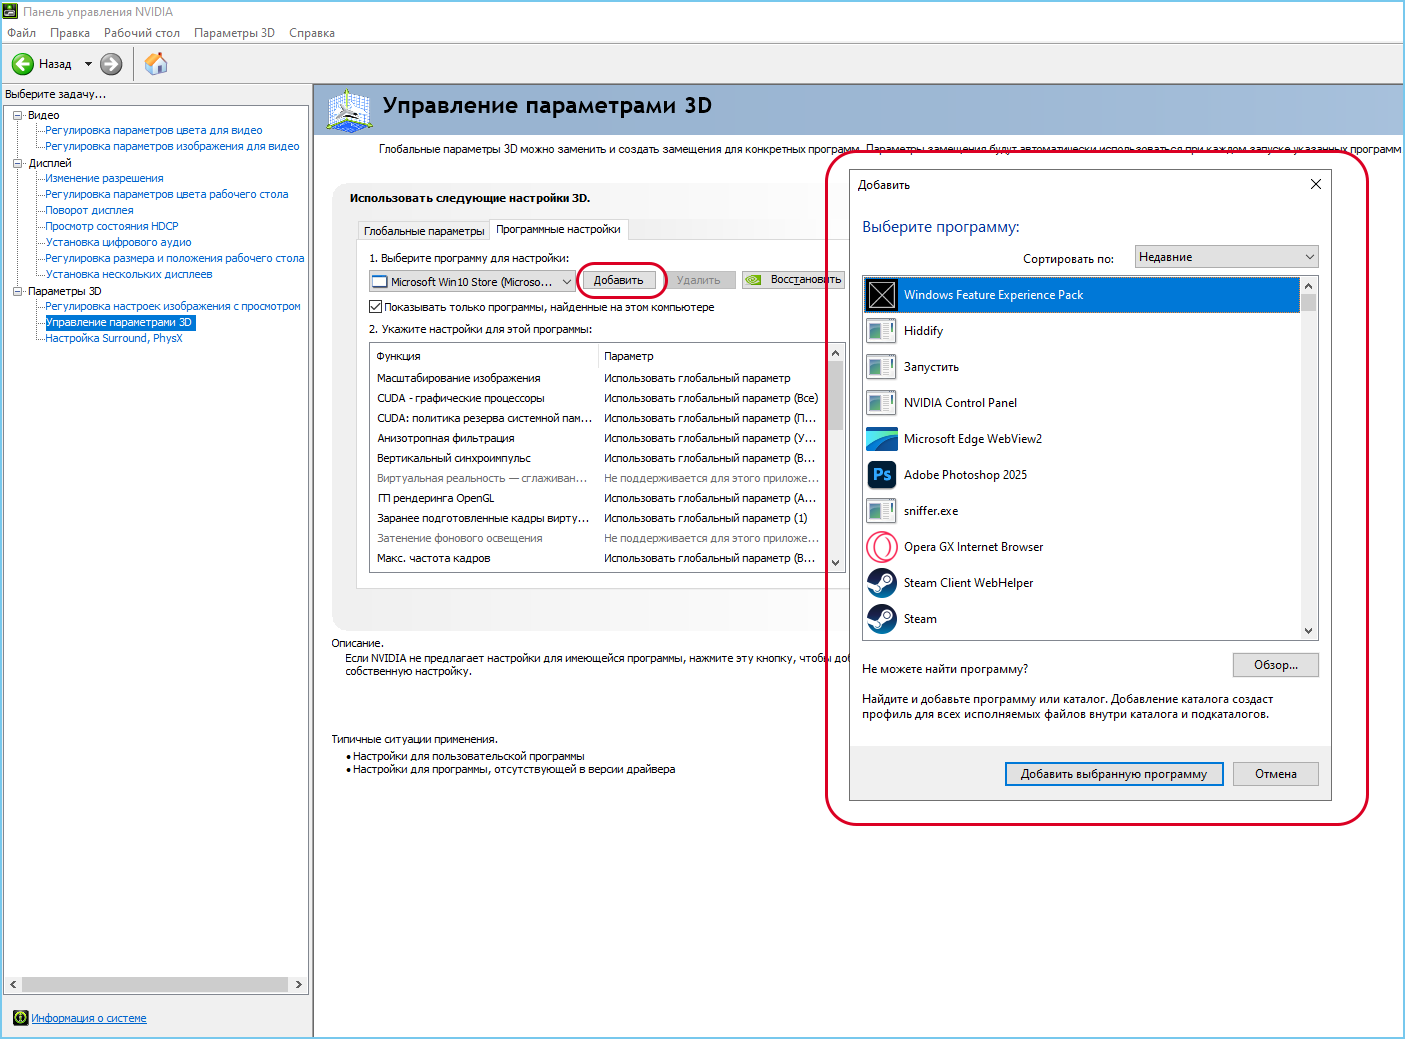Image resolution: width=1405 pixels, height=1039 pixels.
Task: Collapse the Видео tree node
Action: [x=17, y=115]
